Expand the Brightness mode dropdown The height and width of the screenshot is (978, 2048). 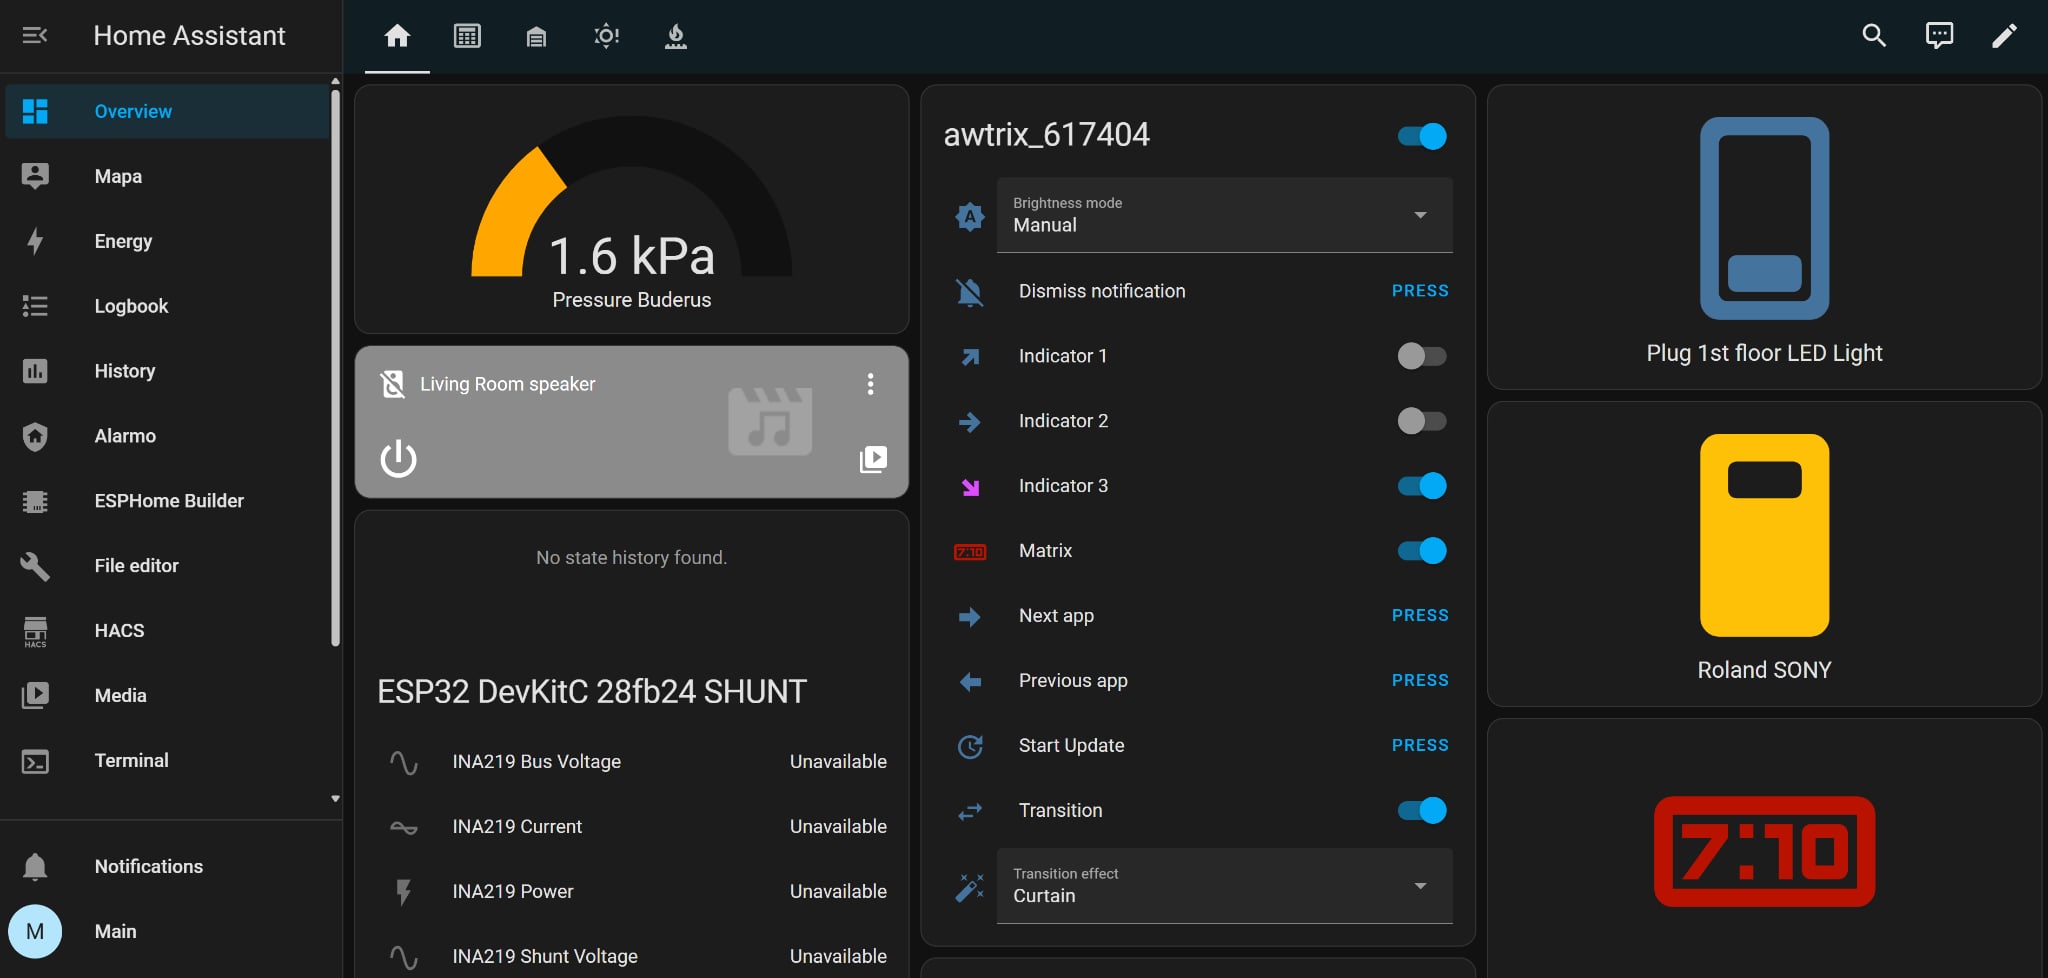(1224, 215)
